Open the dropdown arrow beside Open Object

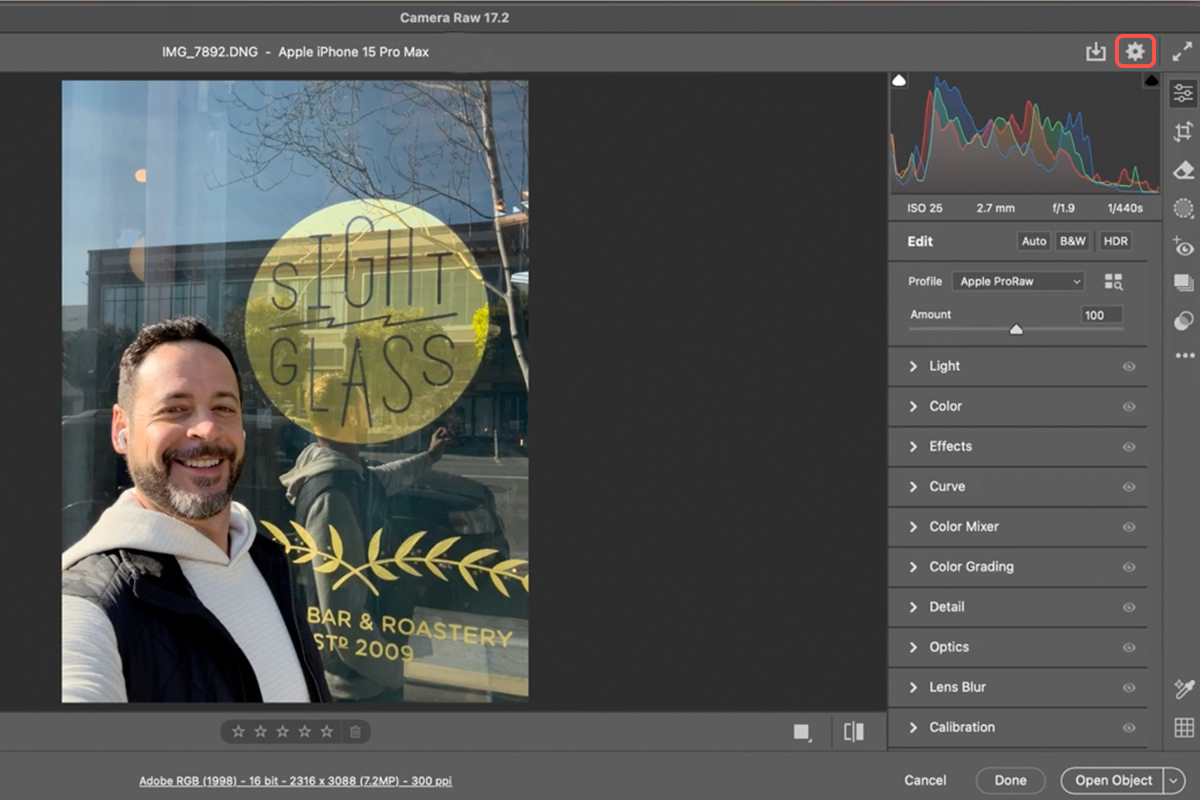click(1173, 781)
